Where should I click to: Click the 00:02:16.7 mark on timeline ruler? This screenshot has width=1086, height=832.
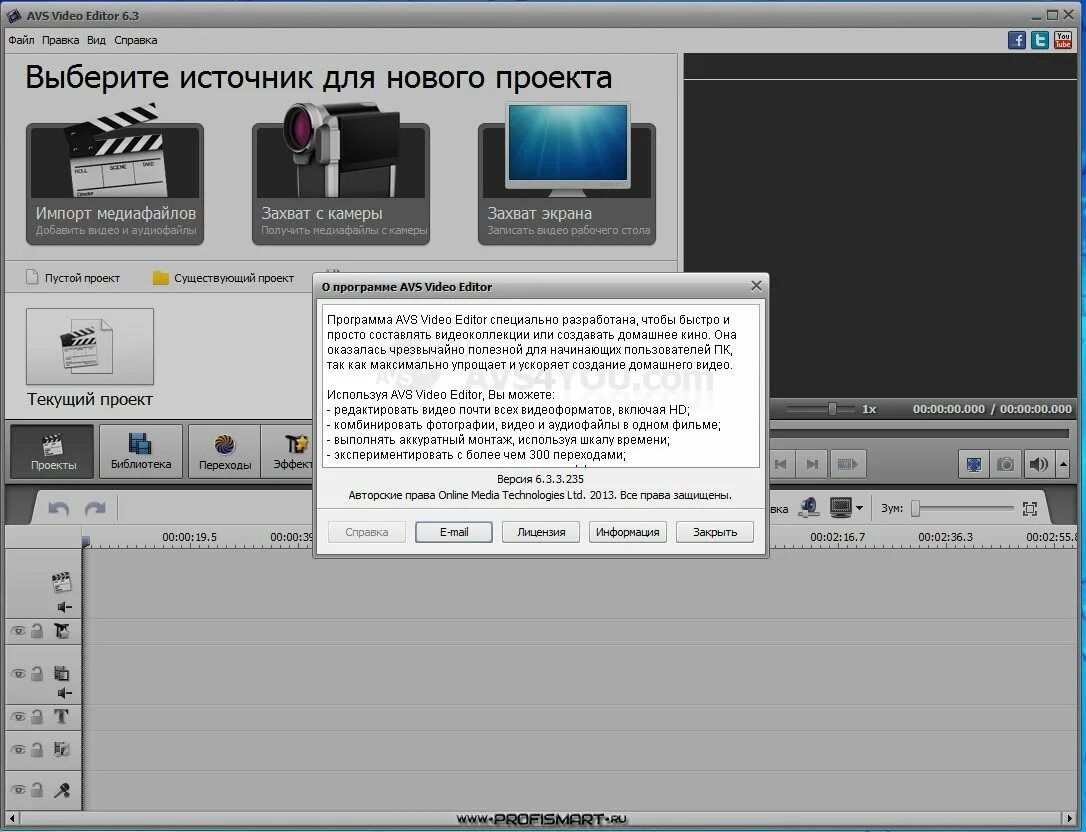(x=837, y=537)
